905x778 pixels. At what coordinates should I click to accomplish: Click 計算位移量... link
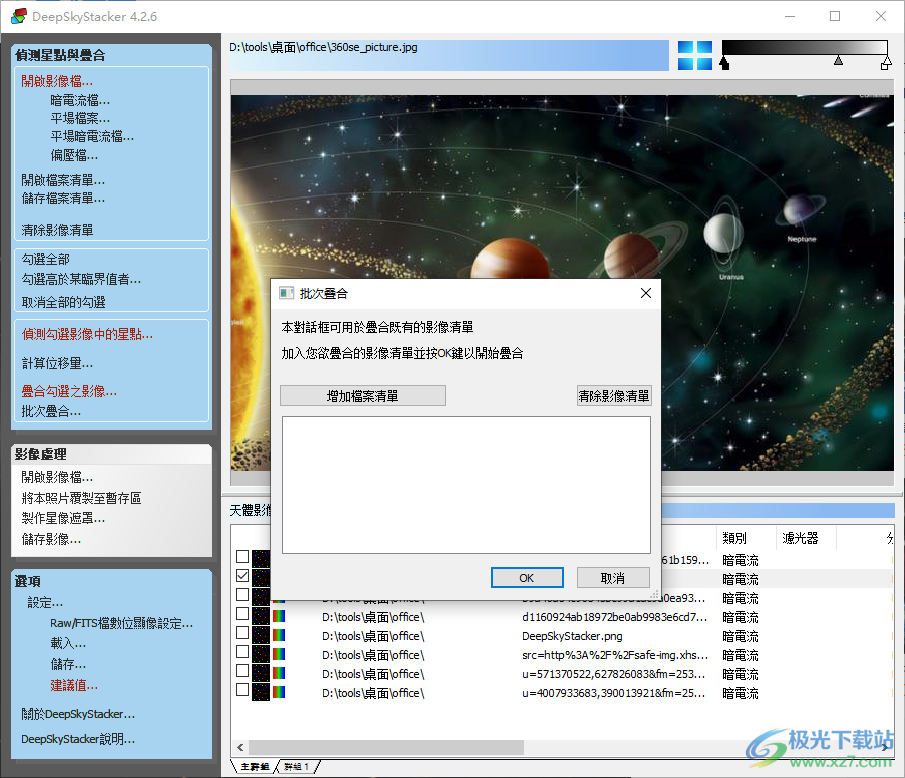57,363
